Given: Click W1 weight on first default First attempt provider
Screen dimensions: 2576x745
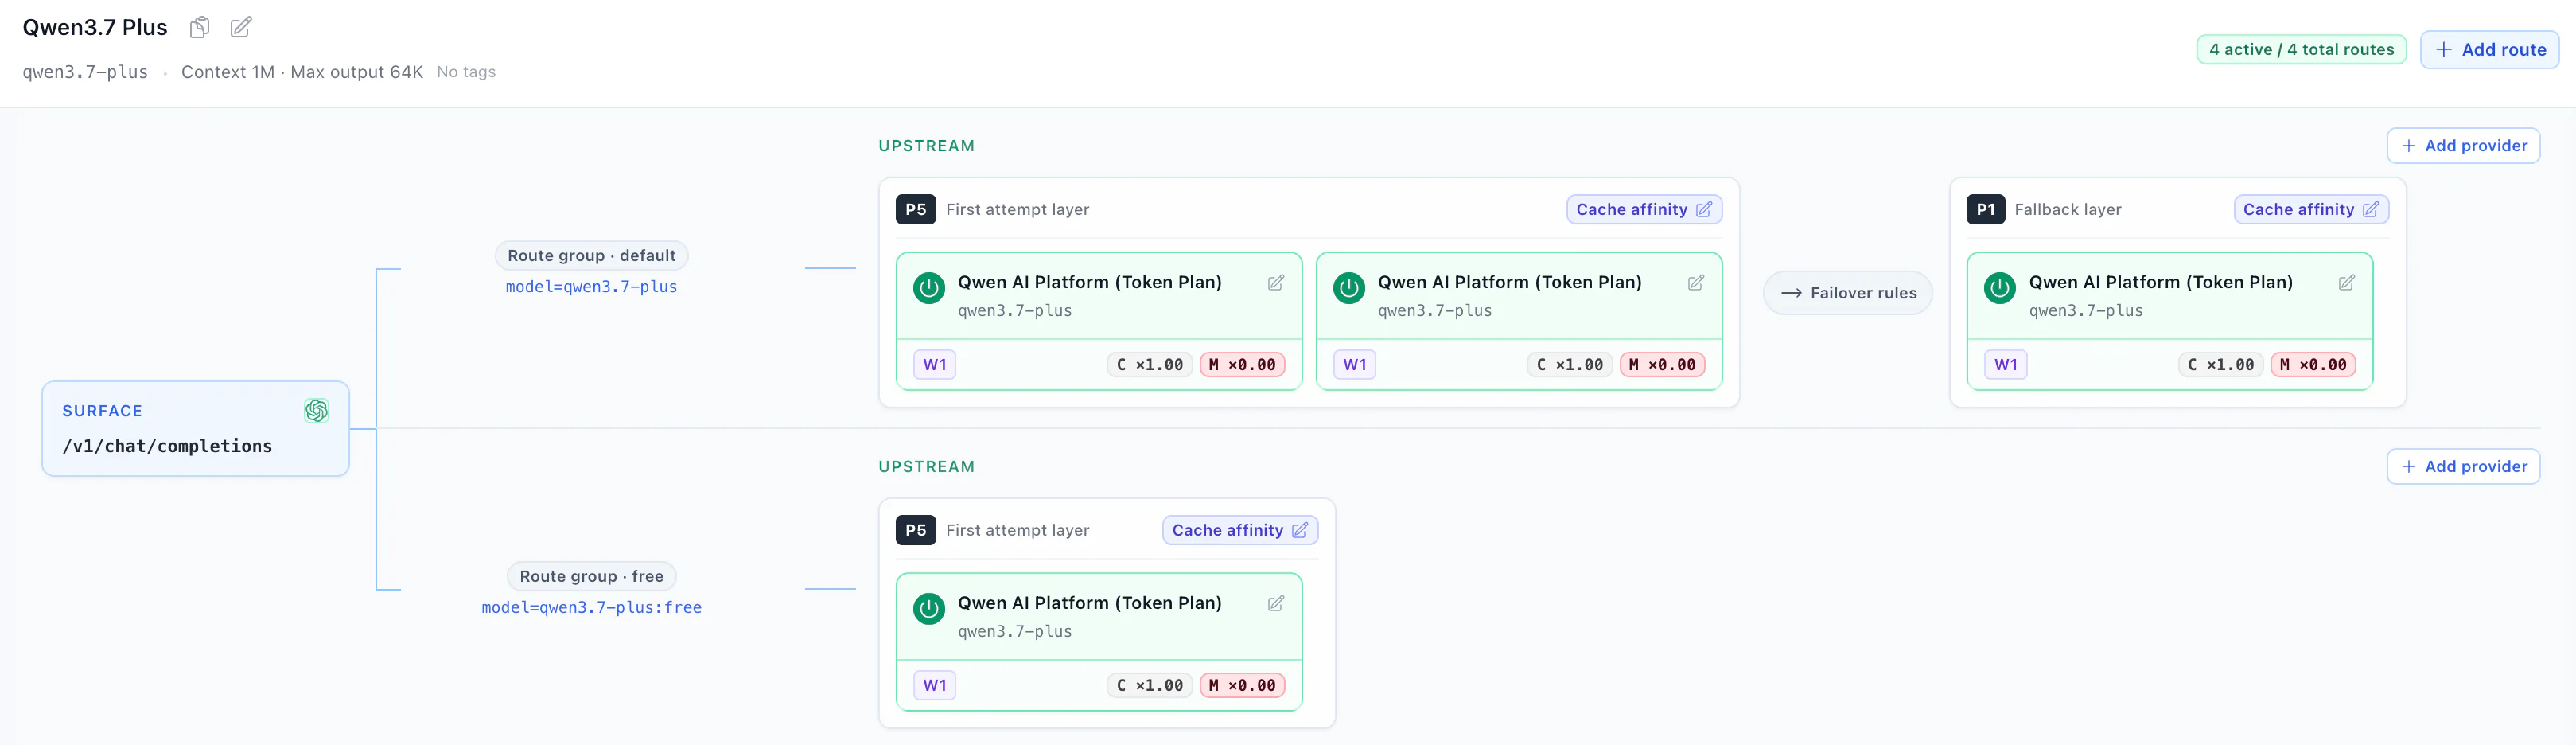Looking at the screenshot, I should (x=935, y=365).
